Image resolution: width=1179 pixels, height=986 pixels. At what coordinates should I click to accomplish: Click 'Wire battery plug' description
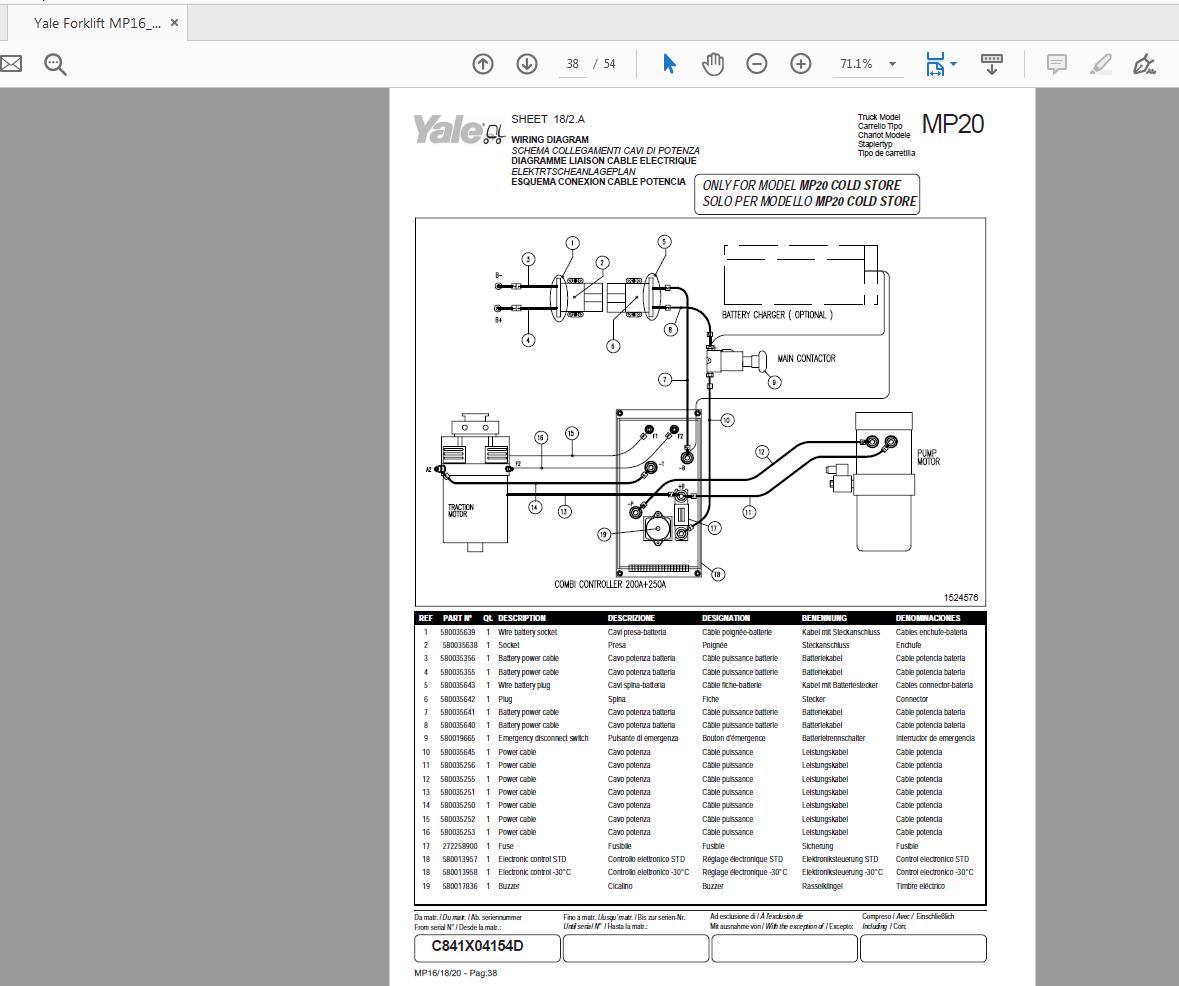(x=524, y=685)
